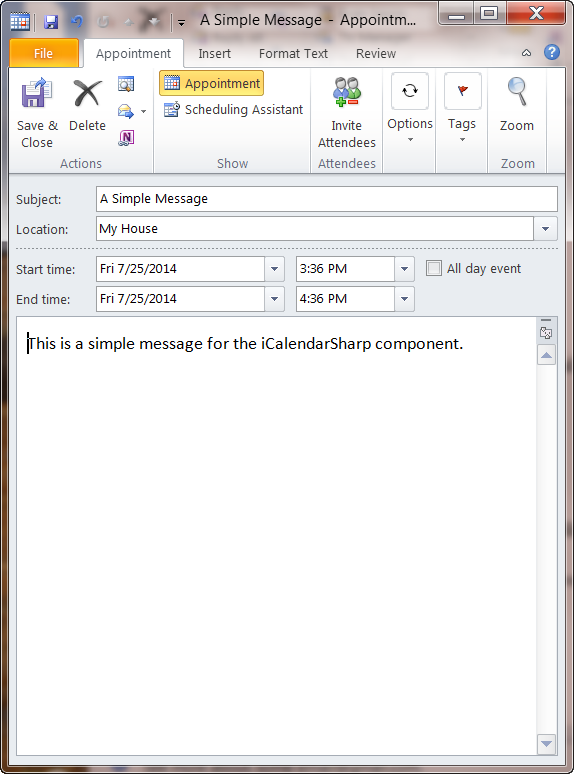The image size is (574, 774).
Task: Open the Format Text tab
Action: 293,53
